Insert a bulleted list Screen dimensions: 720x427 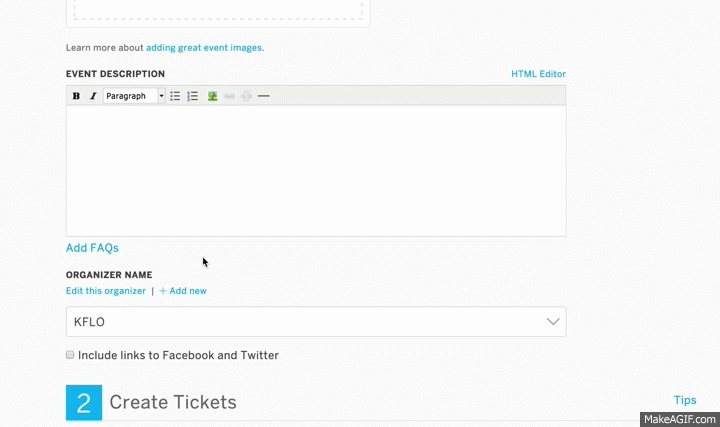click(175, 96)
